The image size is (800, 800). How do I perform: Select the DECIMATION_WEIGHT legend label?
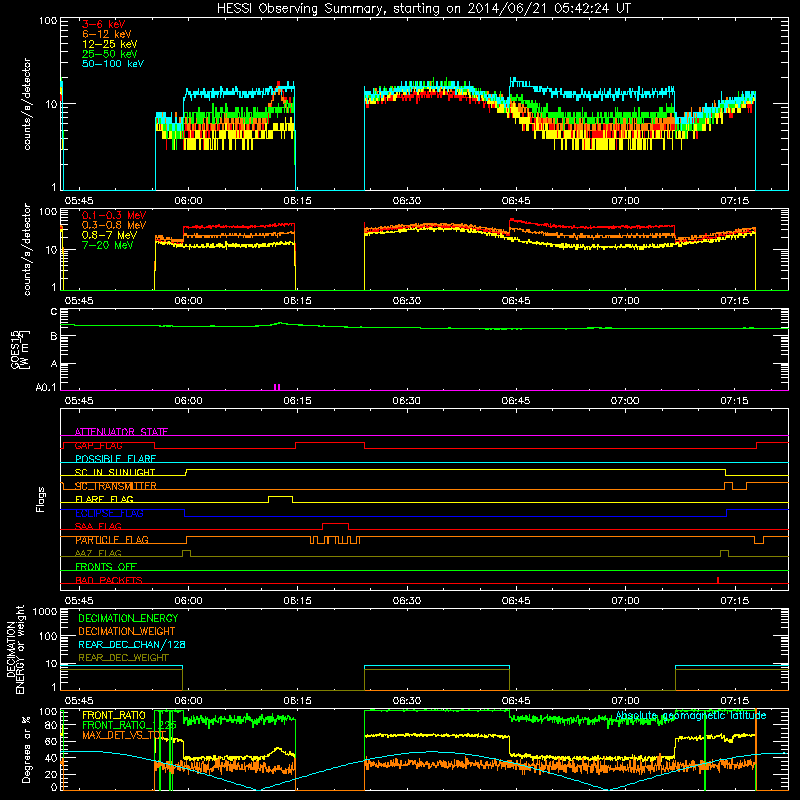coord(127,631)
